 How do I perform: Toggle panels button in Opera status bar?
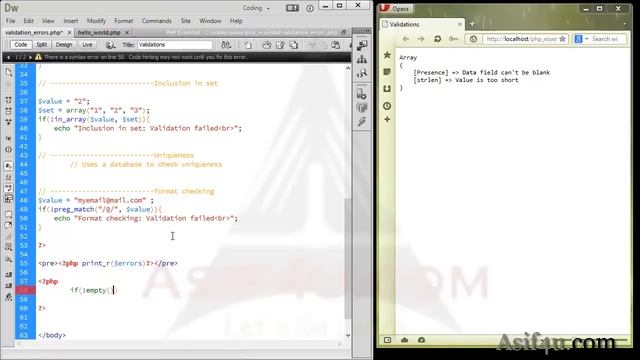point(387,340)
